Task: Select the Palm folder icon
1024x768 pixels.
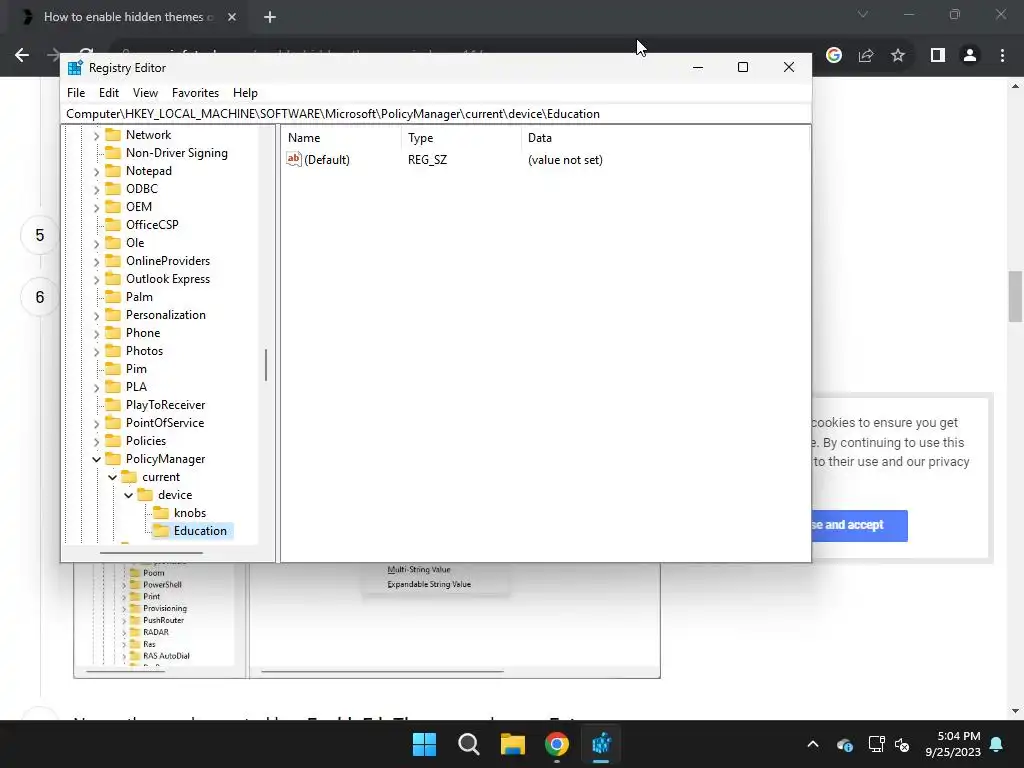Action: click(114, 296)
